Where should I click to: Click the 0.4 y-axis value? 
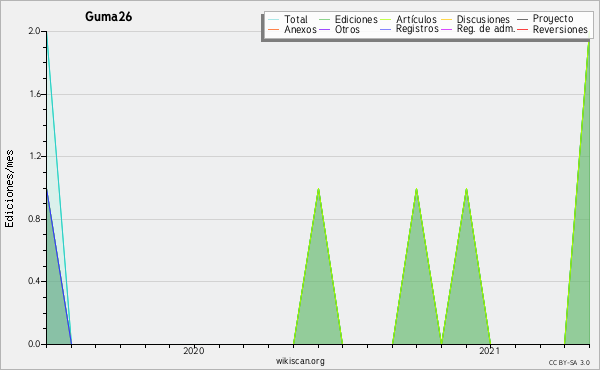pyautogui.click(x=34, y=281)
